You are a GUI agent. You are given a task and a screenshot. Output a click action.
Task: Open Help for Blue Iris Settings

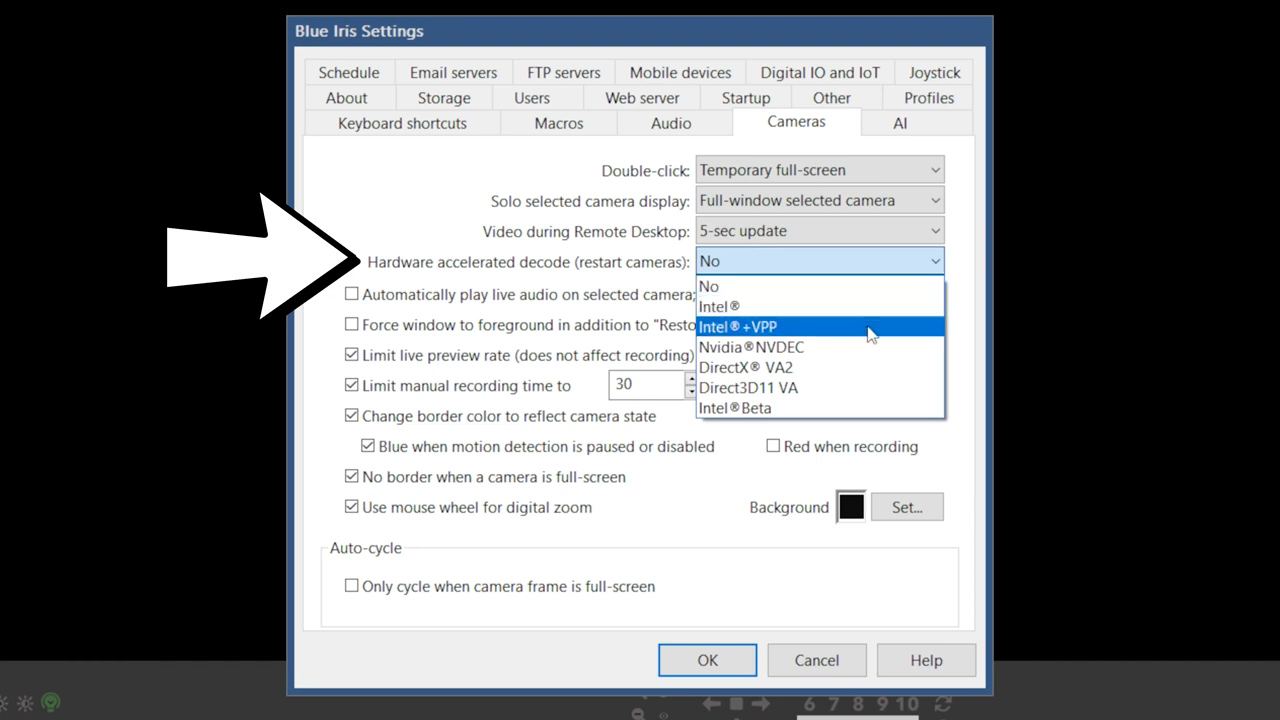tap(926, 660)
